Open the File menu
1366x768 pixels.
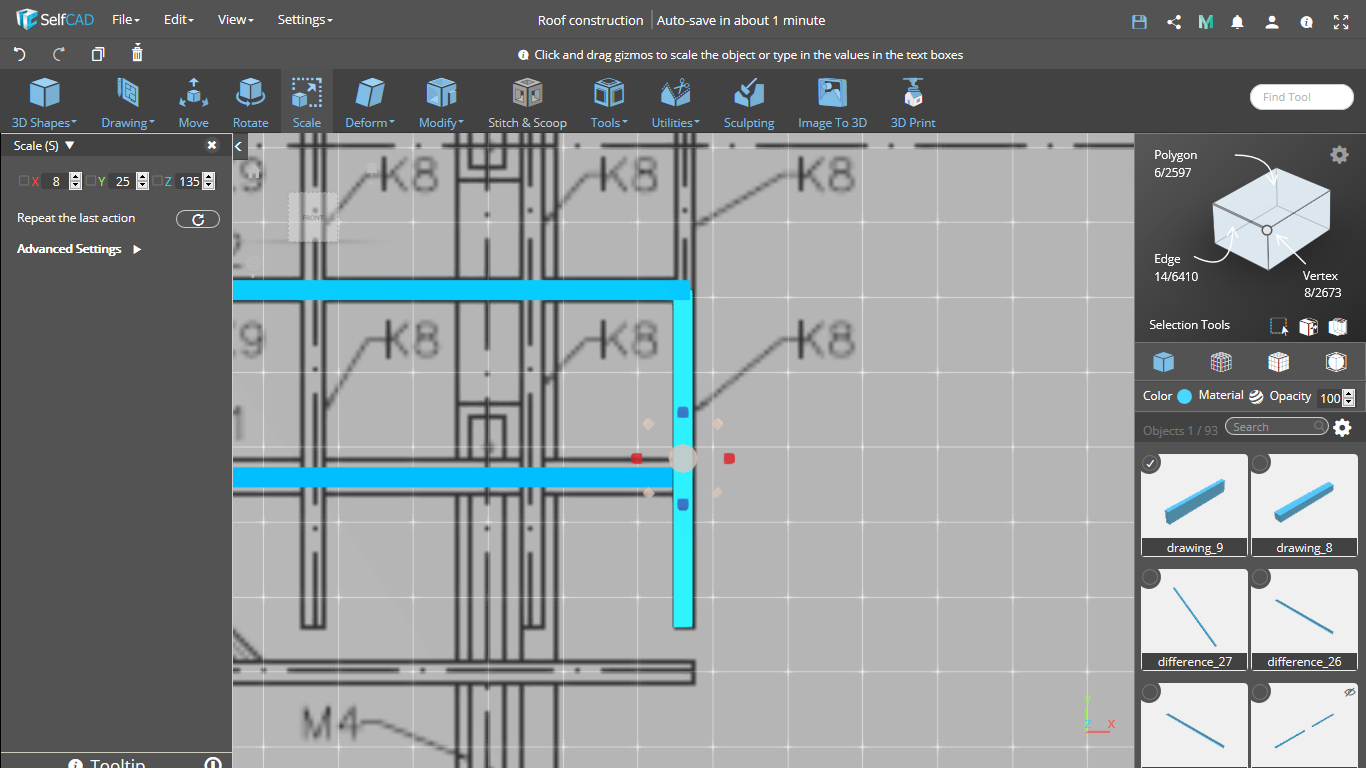click(x=126, y=20)
